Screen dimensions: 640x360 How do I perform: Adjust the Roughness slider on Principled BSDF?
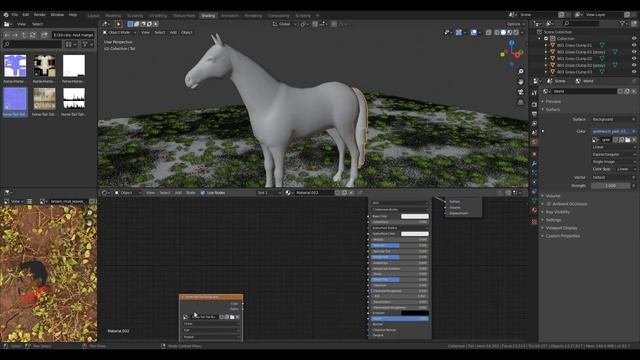coord(399,257)
